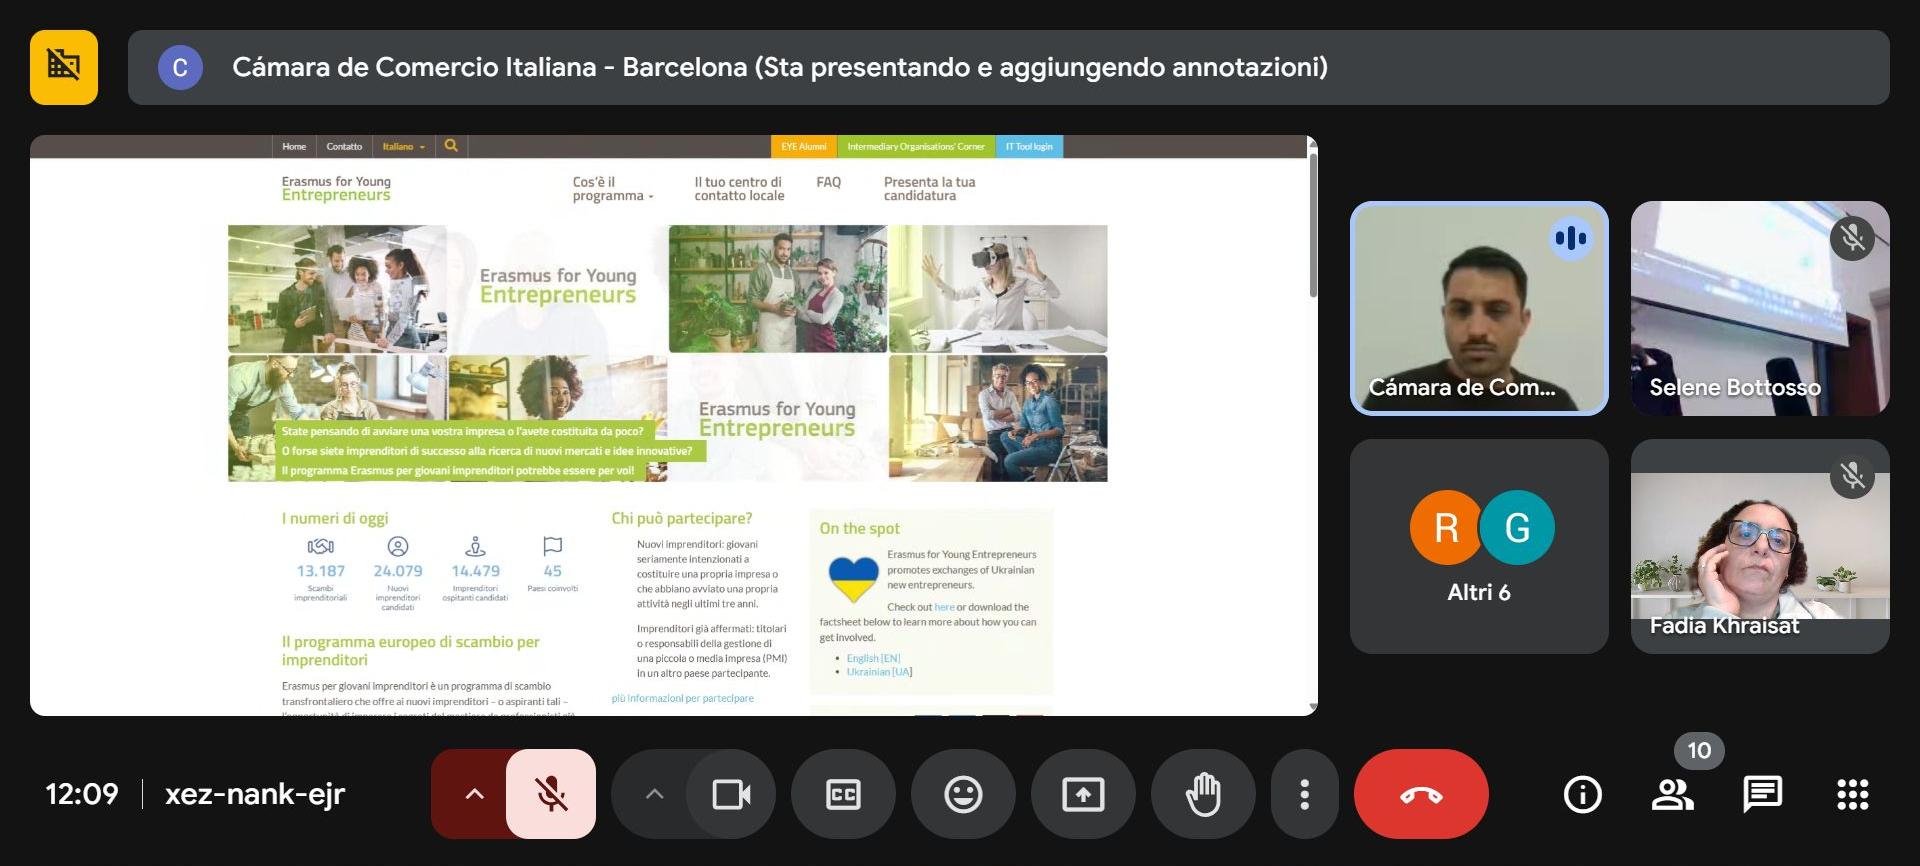
Task: Unmute the microphone
Action: pos(551,794)
